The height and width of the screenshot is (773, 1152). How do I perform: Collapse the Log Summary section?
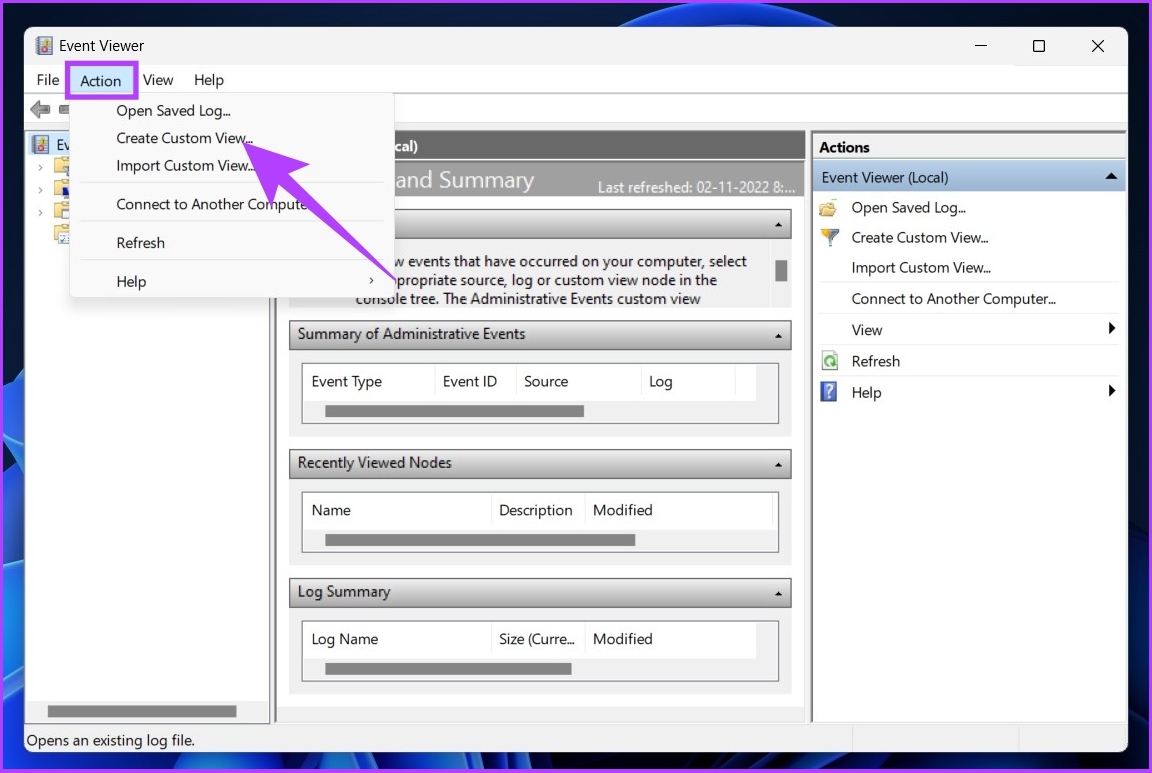(x=778, y=594)
